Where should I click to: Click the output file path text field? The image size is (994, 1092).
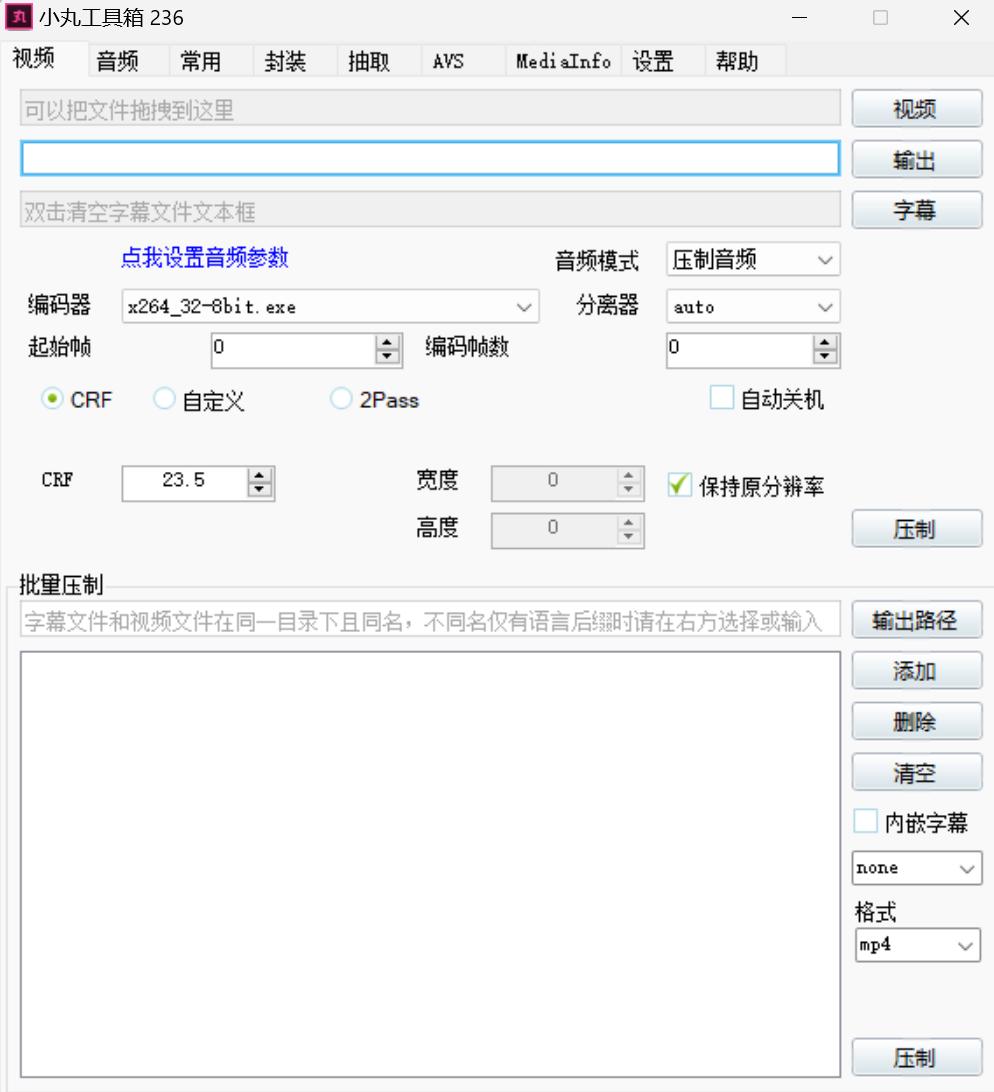[430, 159]
